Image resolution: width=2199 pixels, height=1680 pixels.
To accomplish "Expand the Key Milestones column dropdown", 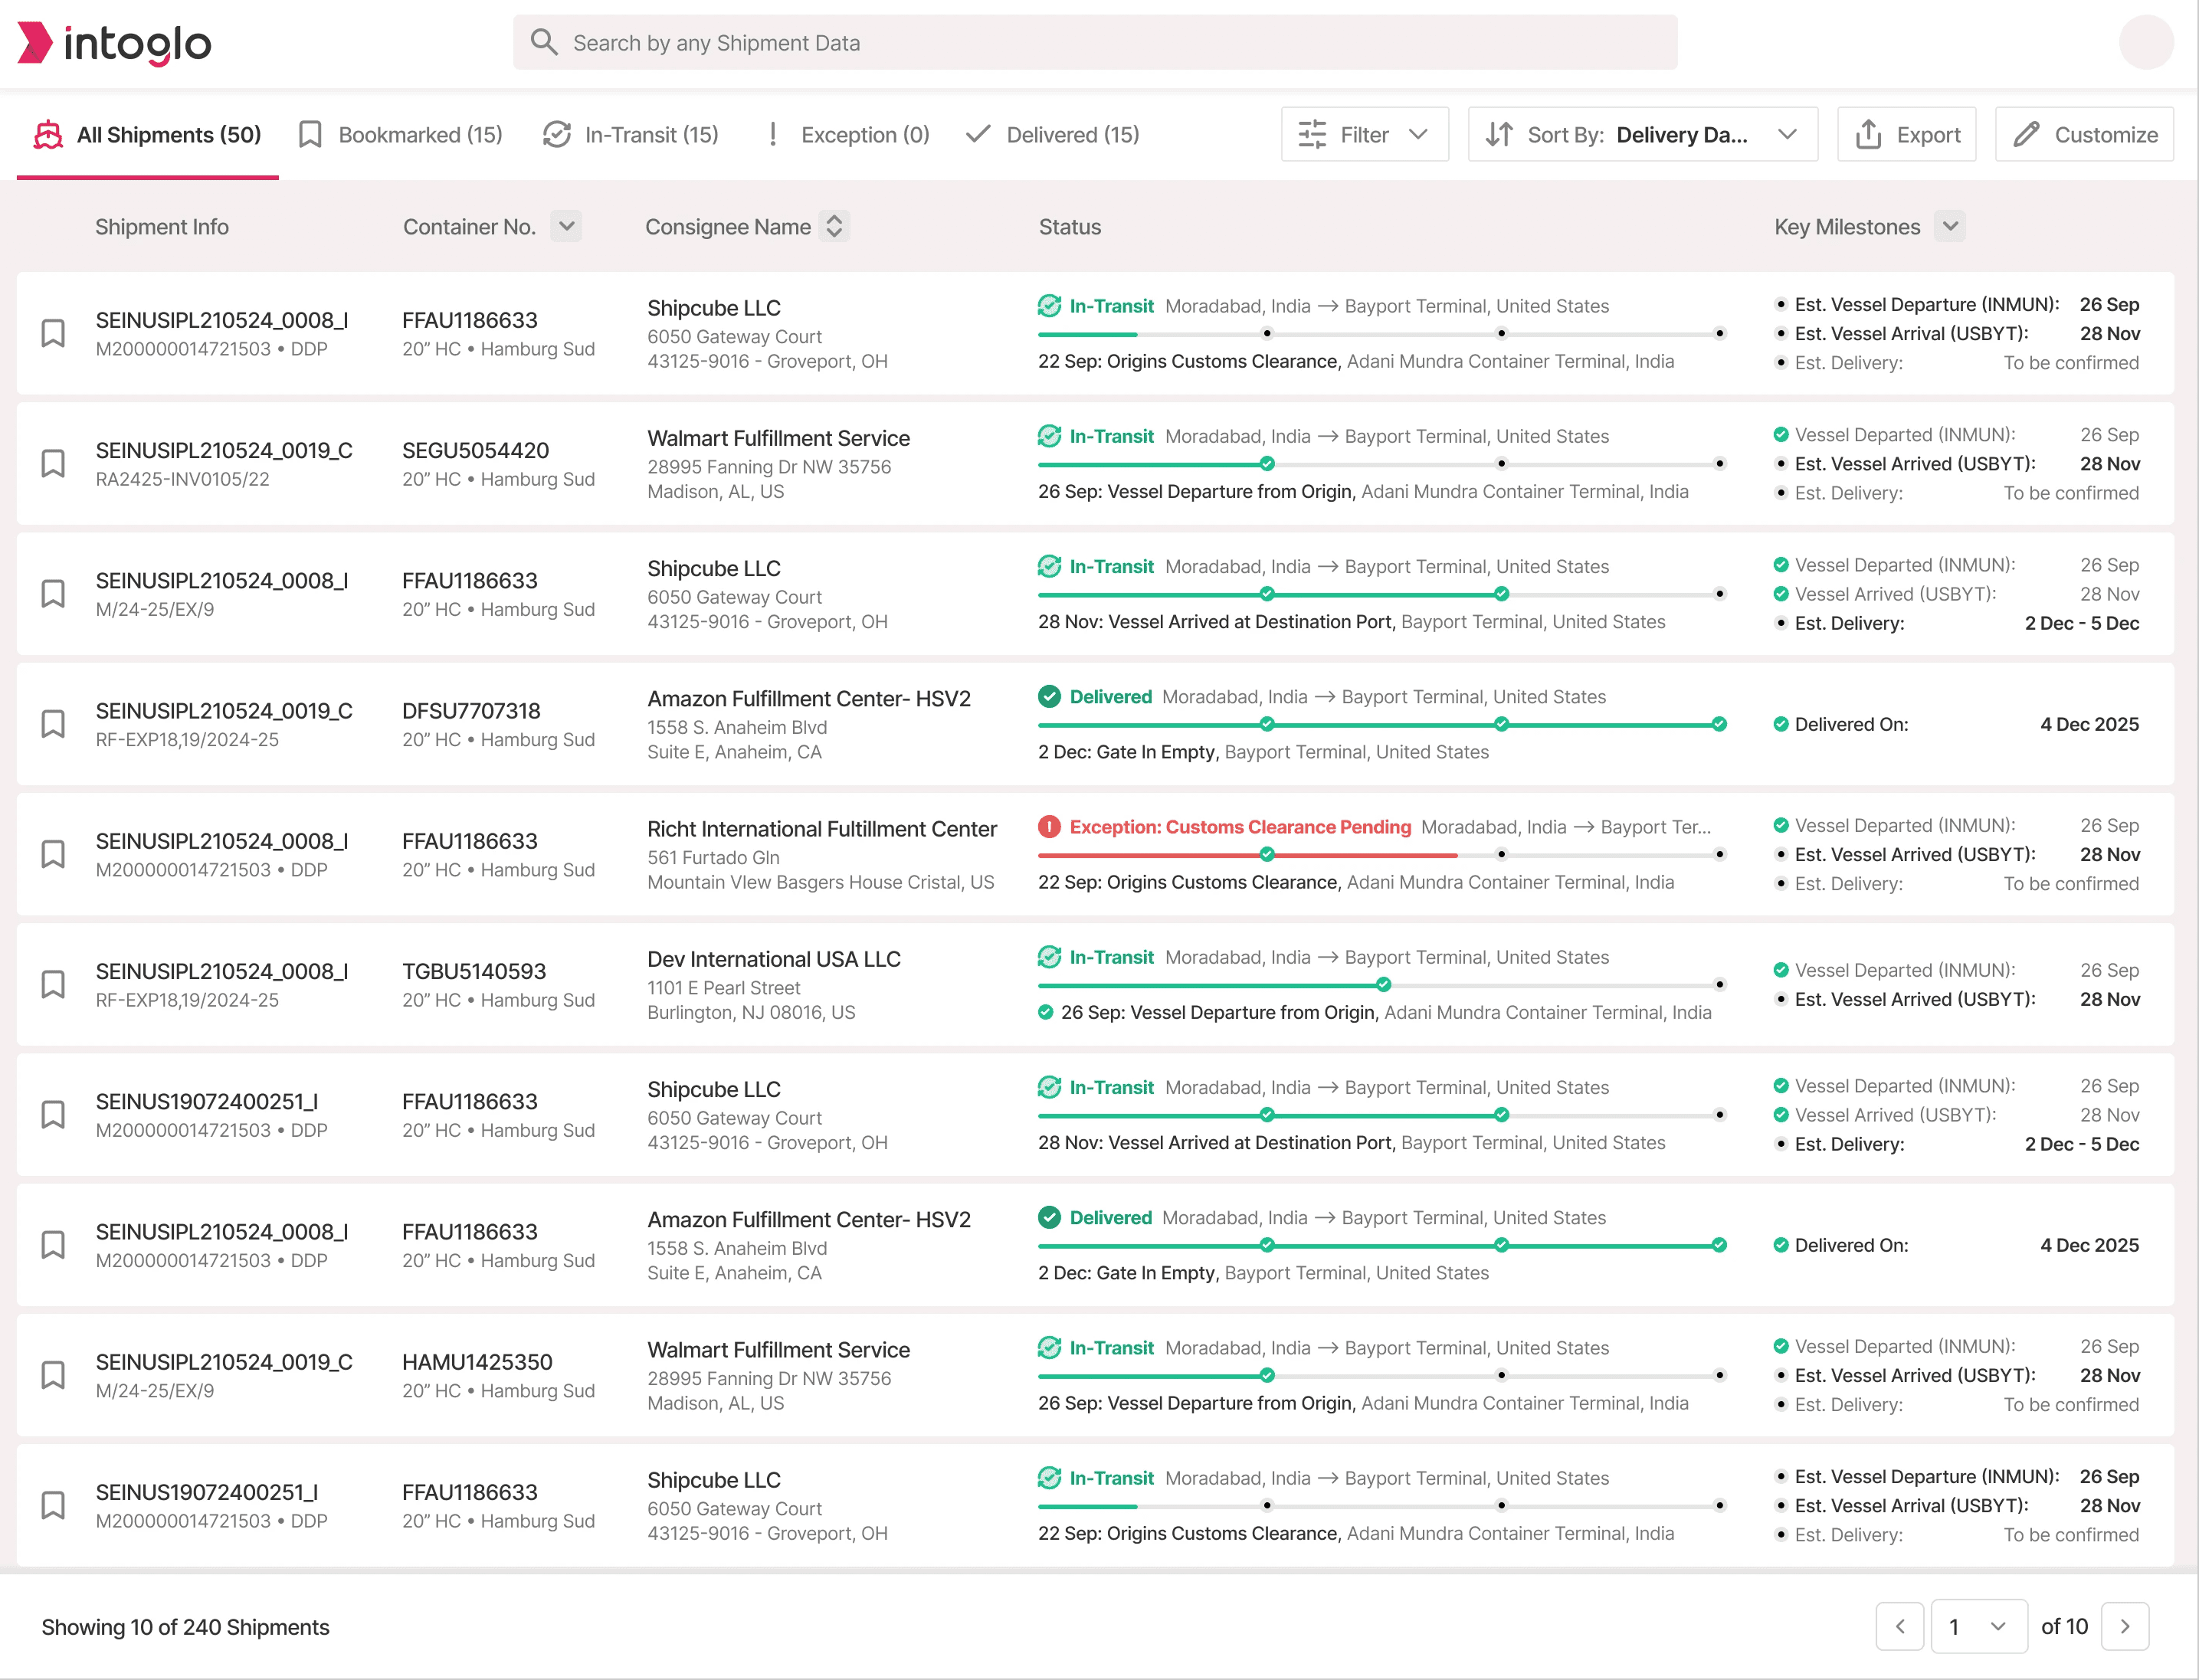I will coord(1950,226).
